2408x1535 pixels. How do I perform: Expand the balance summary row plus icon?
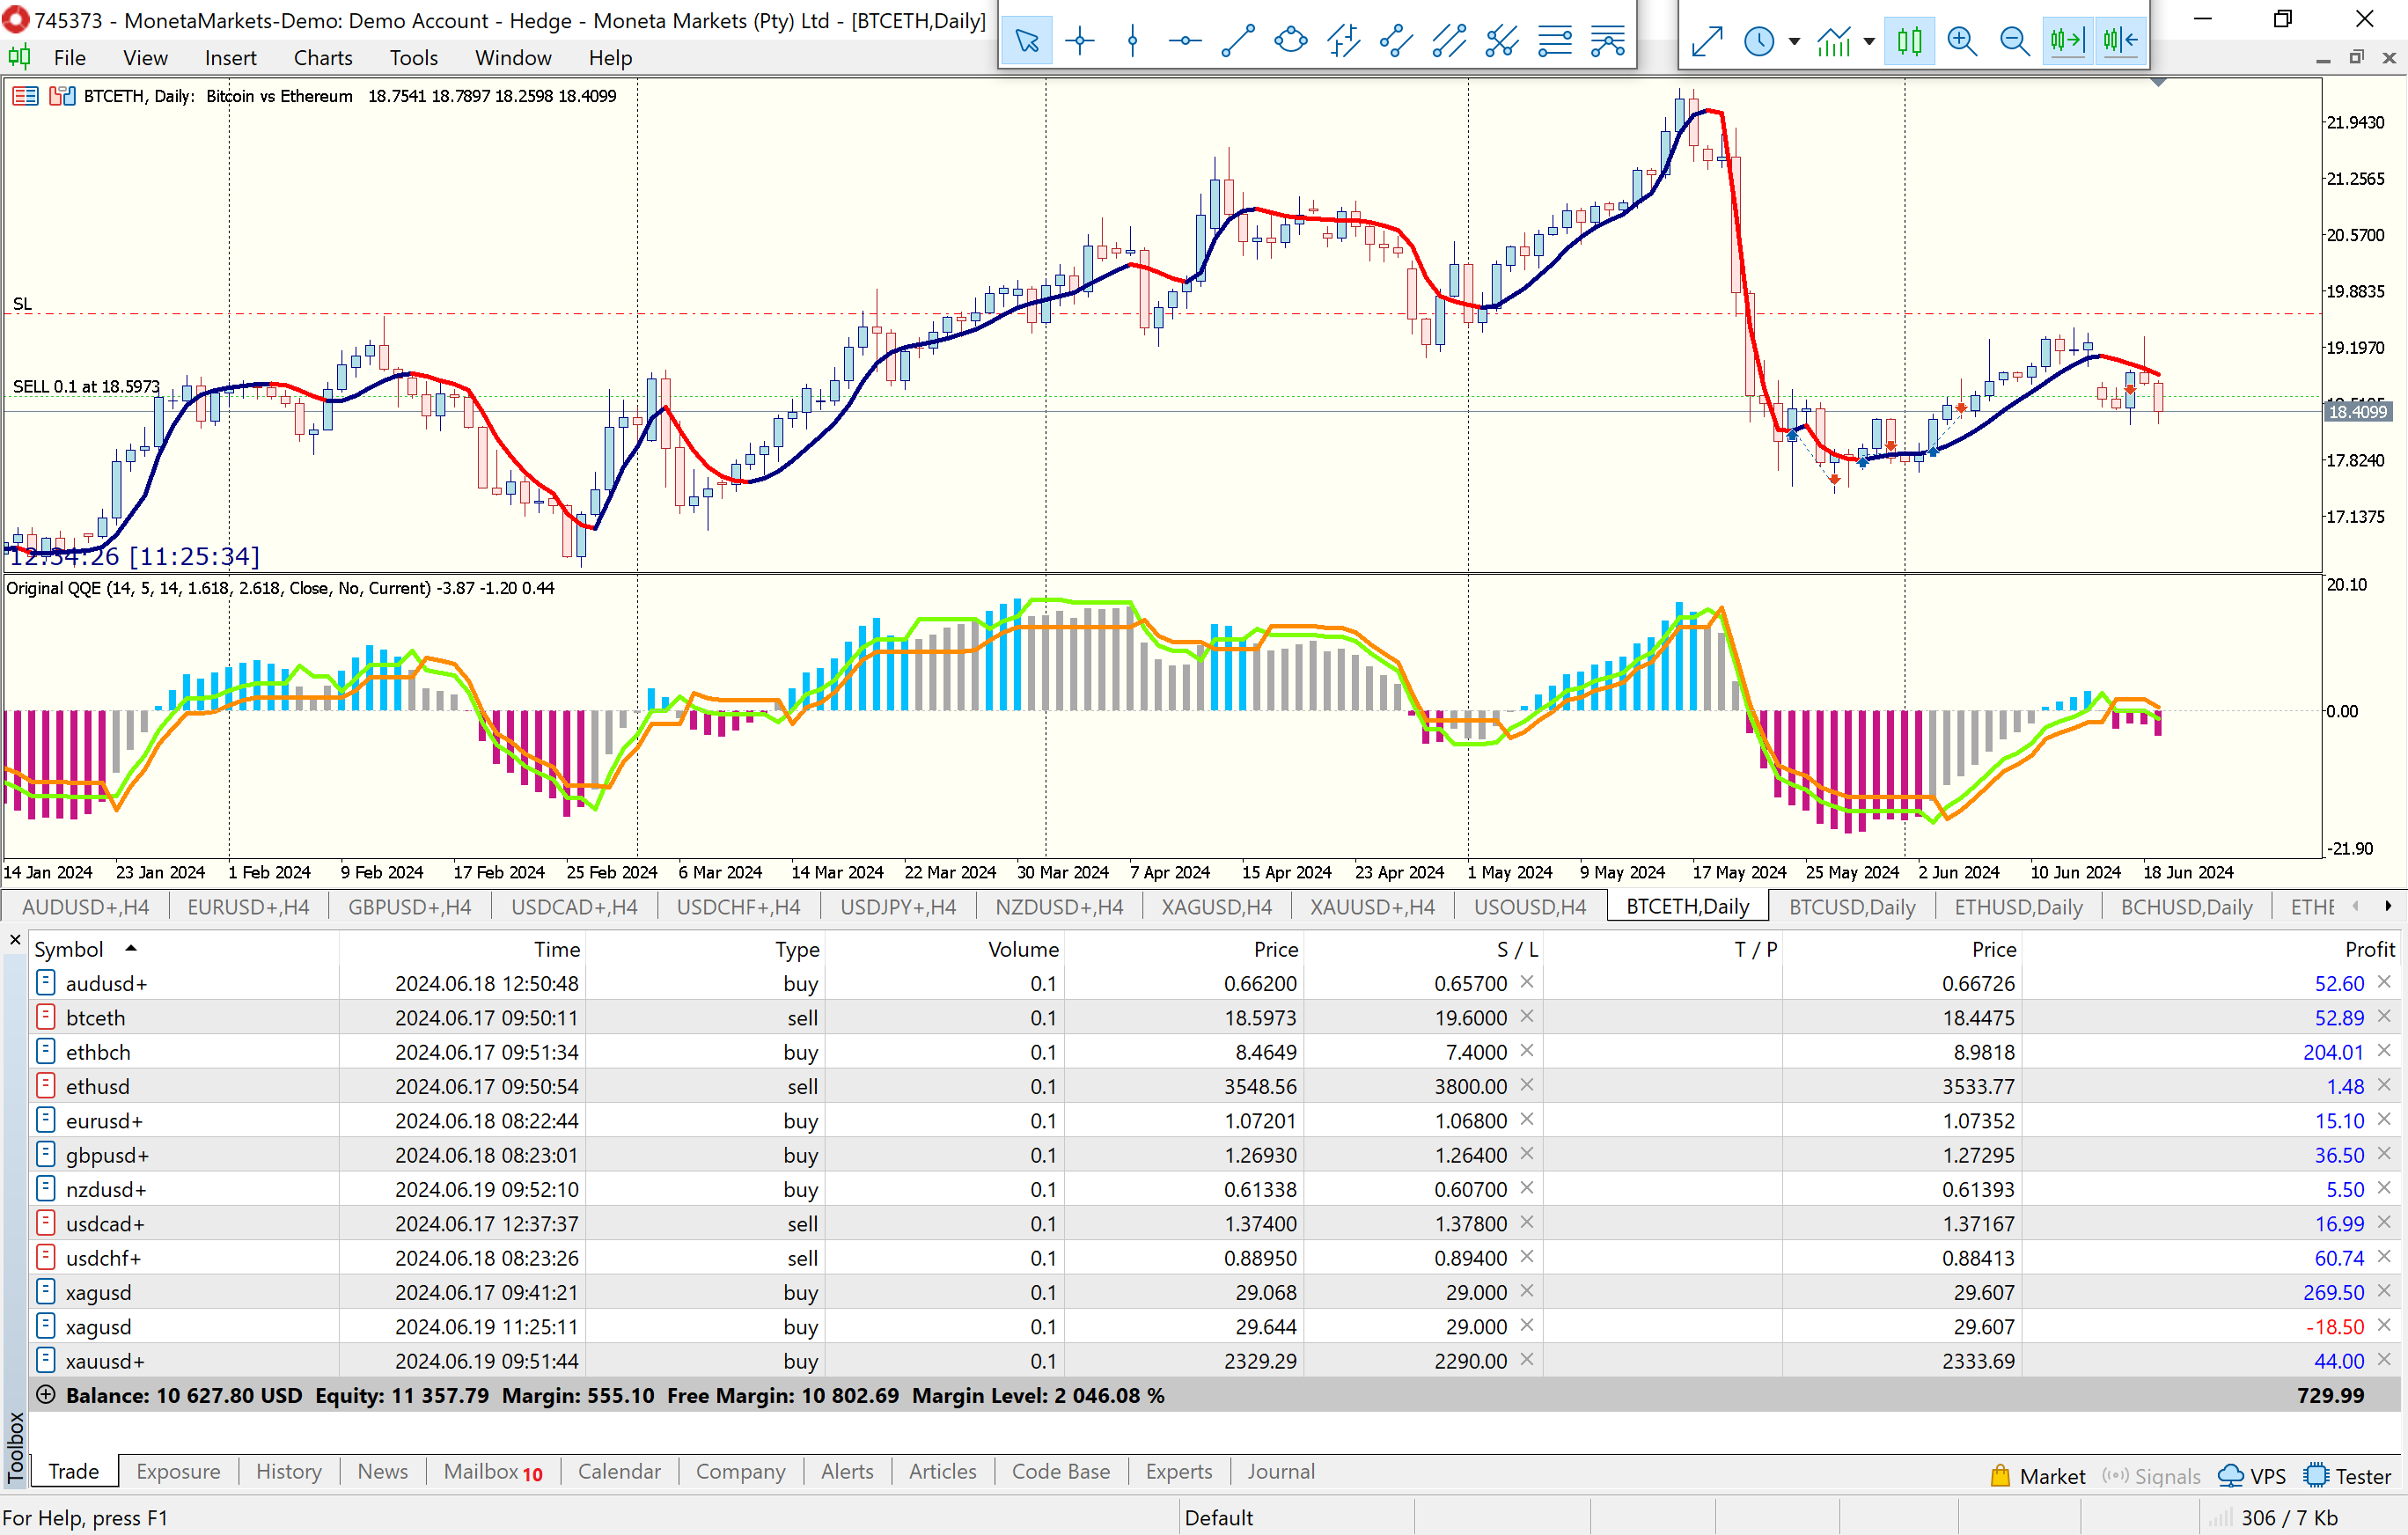(45, 1394)
